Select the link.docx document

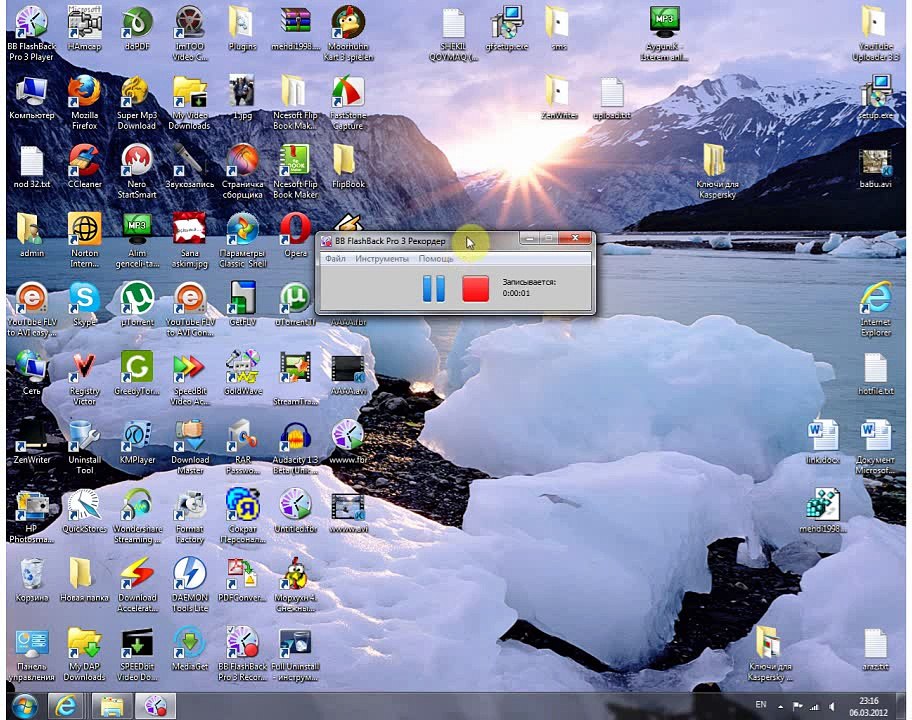(x=822, y=442)
